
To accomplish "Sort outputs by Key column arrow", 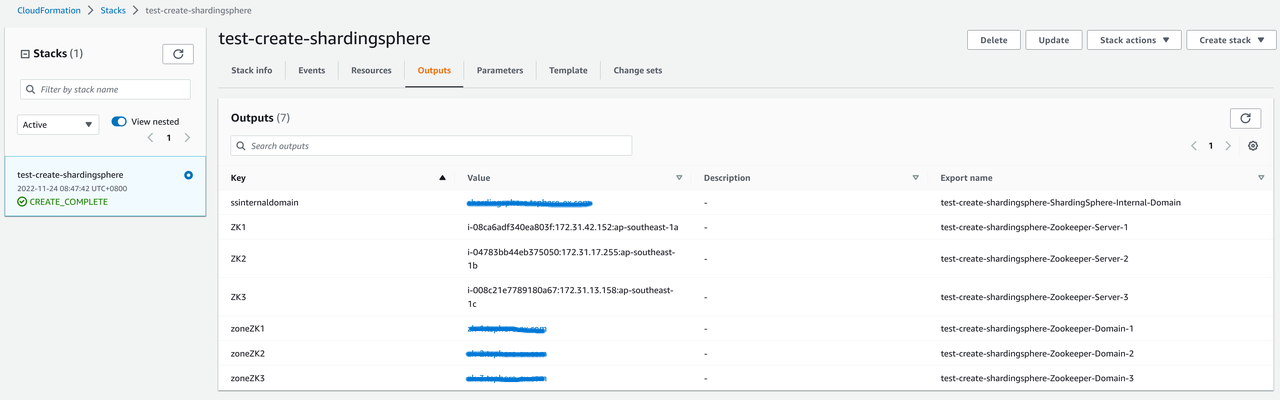I will click(x=442, y=178).
